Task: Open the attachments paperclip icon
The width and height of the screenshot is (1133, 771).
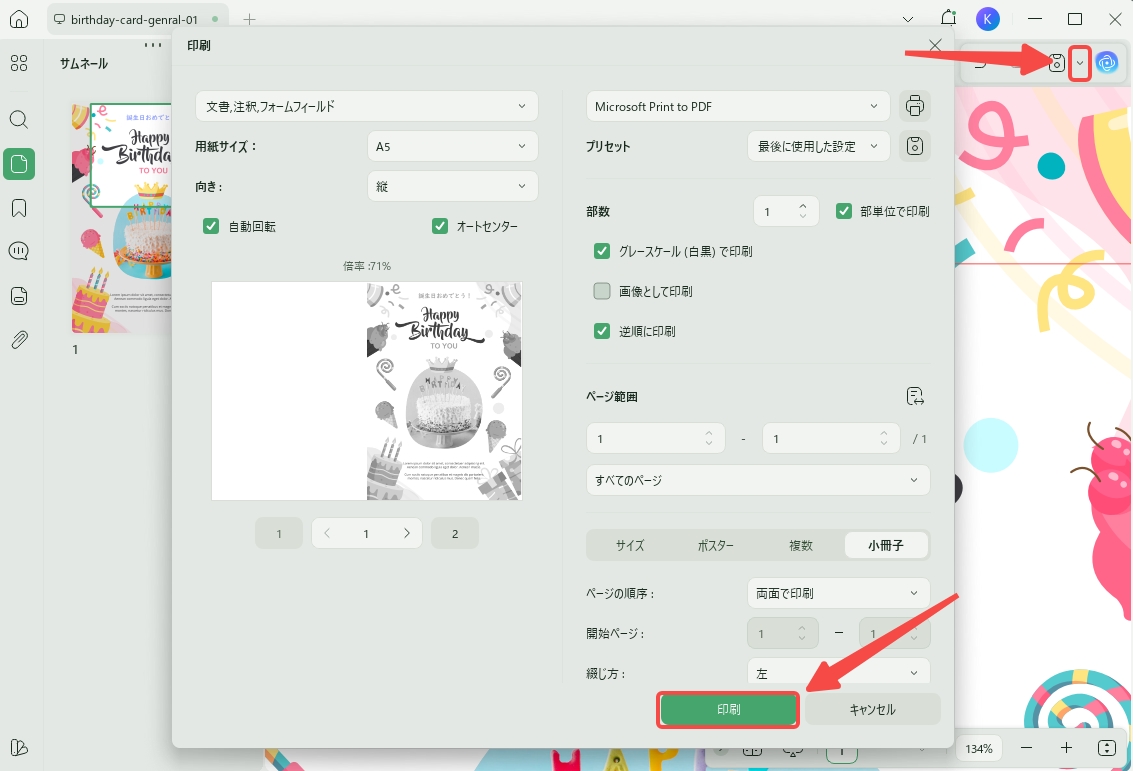Action: [19, 340]
